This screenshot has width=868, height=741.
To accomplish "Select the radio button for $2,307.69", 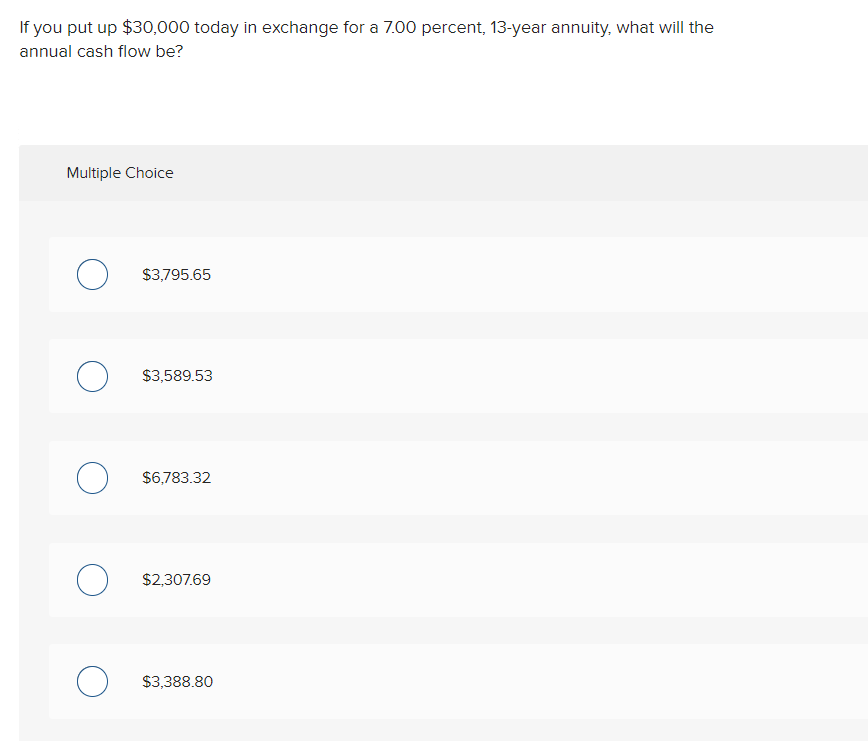I will [x=92, y=580].
